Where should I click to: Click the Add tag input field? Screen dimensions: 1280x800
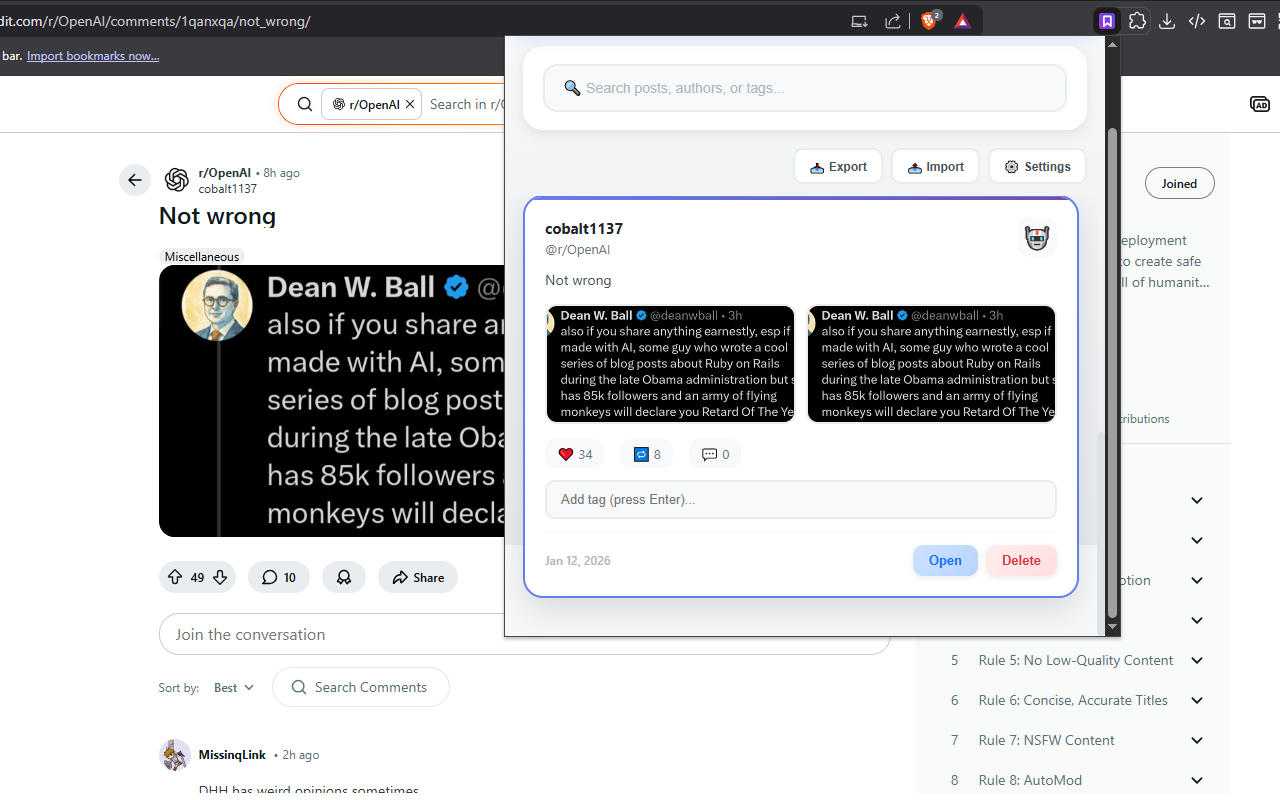coord(801,499)
